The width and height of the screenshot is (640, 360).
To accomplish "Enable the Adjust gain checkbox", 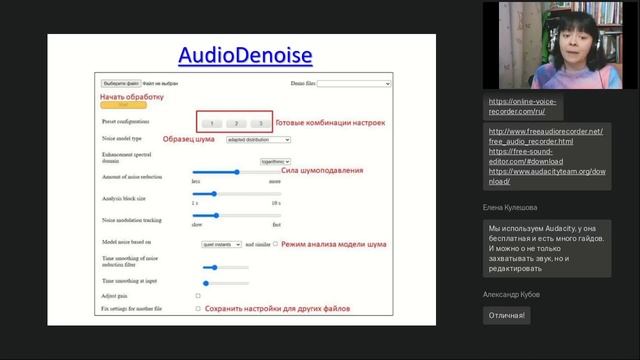I will (x=198, y=296).
